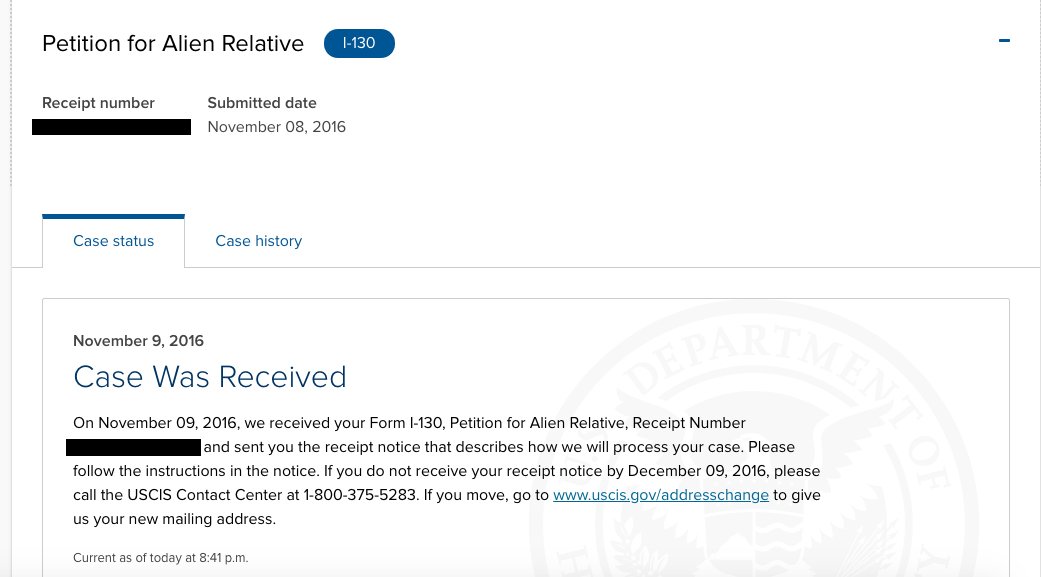Select the November 08, 2016 submitted date

pyautogui.click(x=276, y=127)
